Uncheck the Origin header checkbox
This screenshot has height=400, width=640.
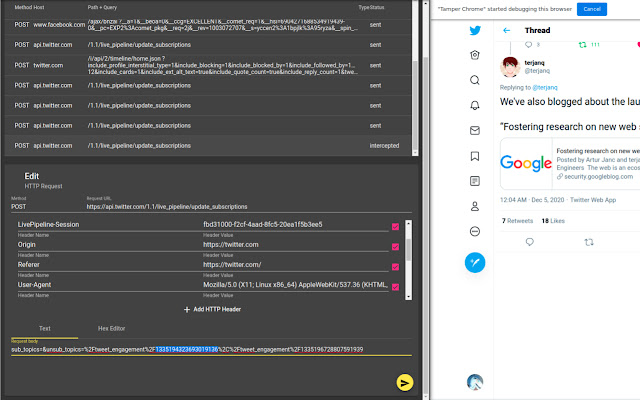point(395,247)
